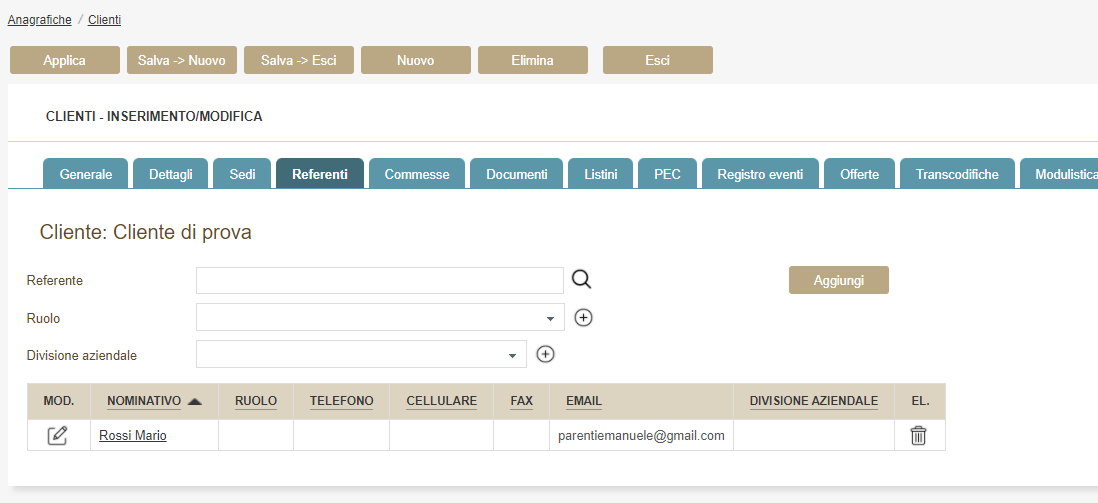Expand the Divisione aziendale dropdown
Image resolution: width=1098 pixels, height=503 pixels.
361,354
